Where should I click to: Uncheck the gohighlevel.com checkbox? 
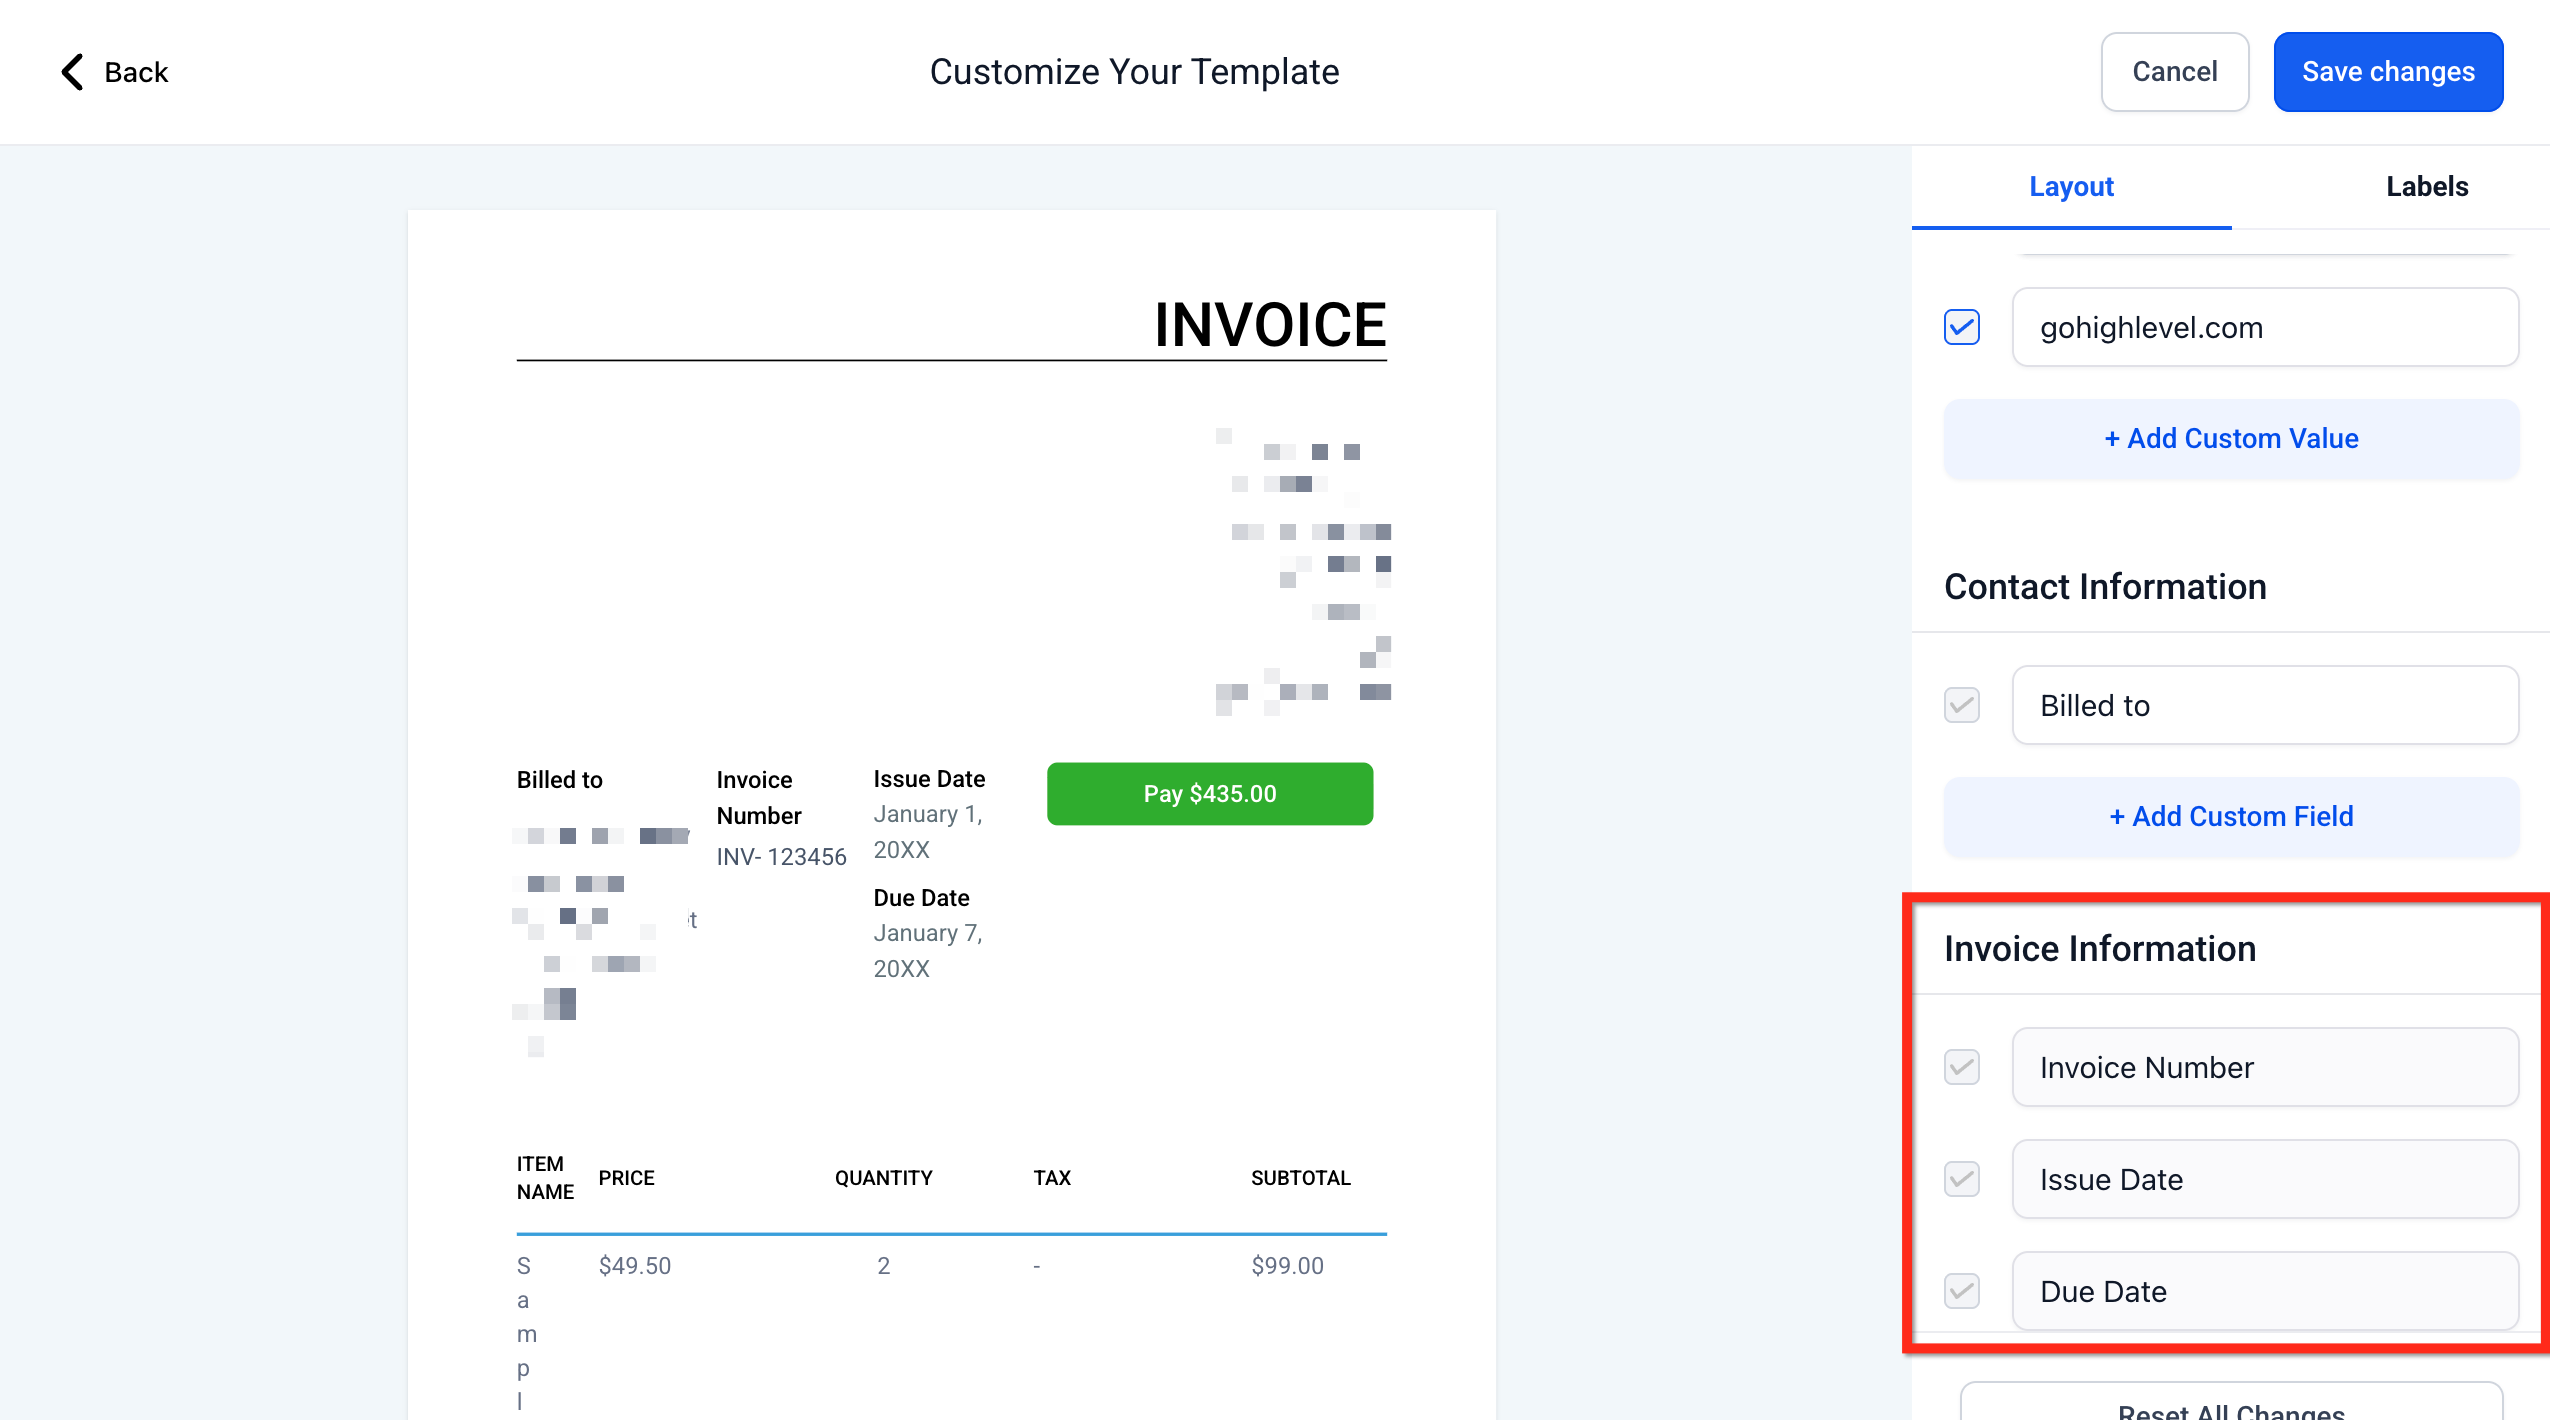click(1961, 327)
